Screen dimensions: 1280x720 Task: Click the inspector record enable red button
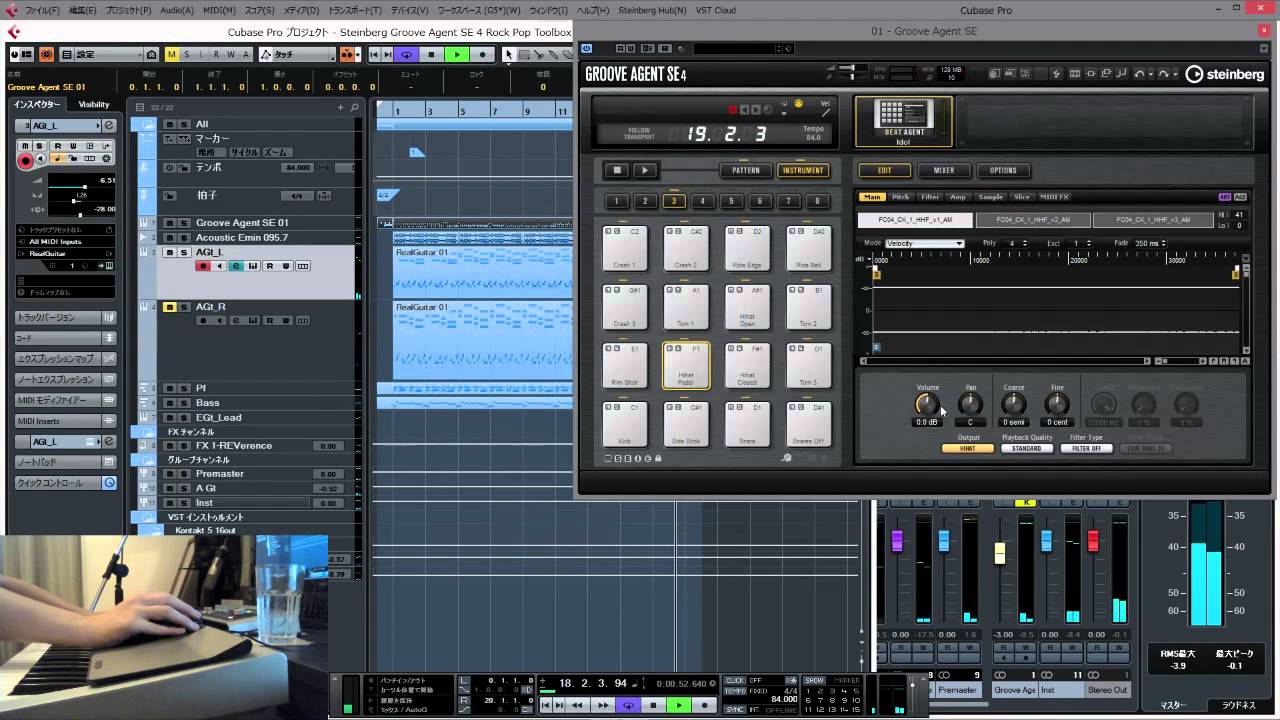pos(26,160)
